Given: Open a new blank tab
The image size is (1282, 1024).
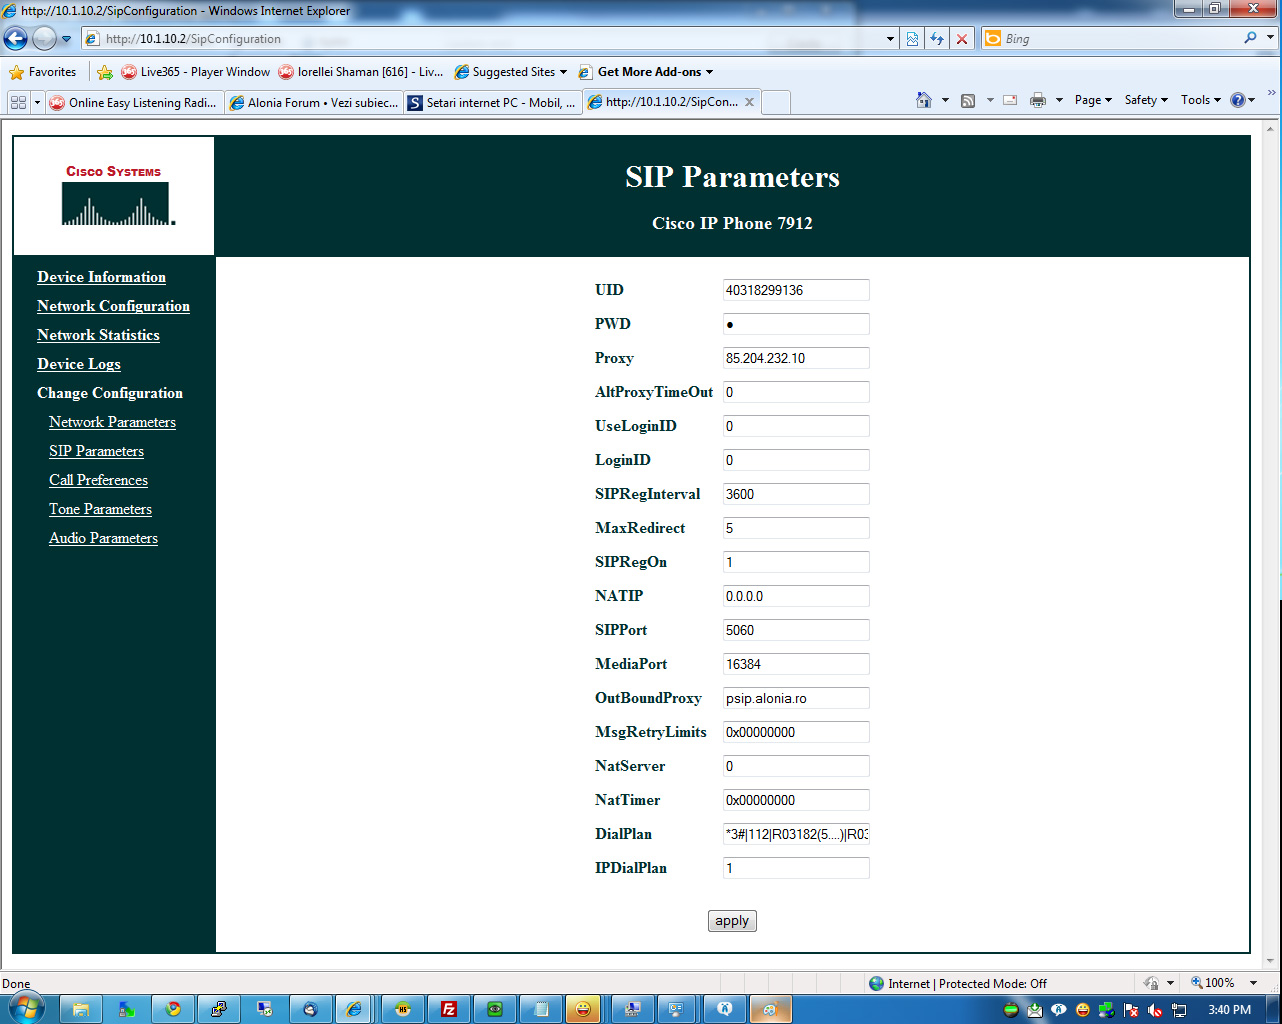Looking at the screenshot, I should coord(776,102).
